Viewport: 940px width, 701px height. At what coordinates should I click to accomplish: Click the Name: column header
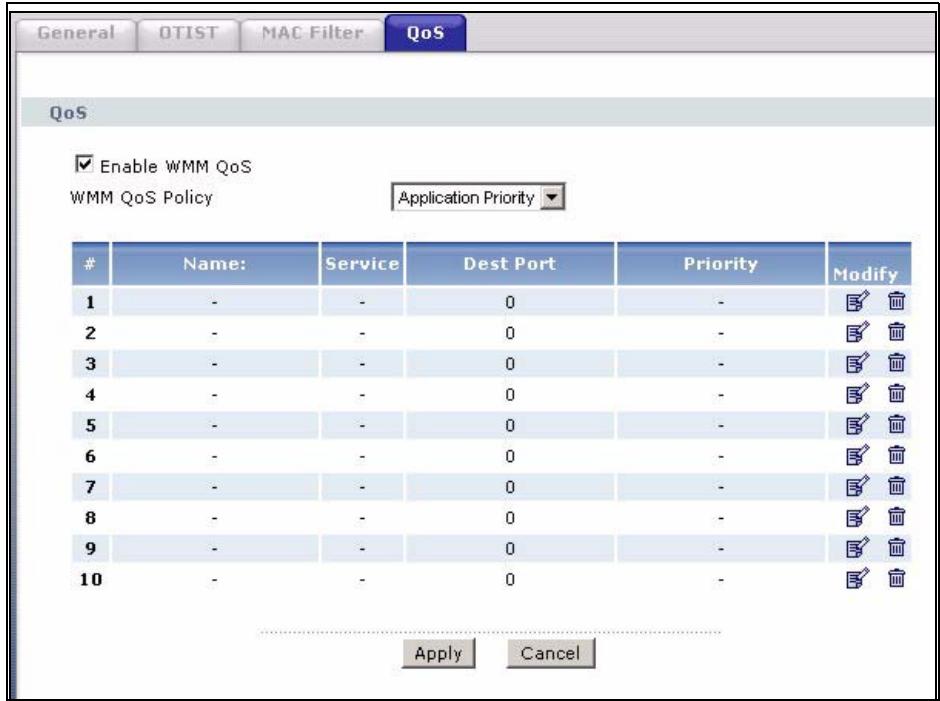(215, 264)
